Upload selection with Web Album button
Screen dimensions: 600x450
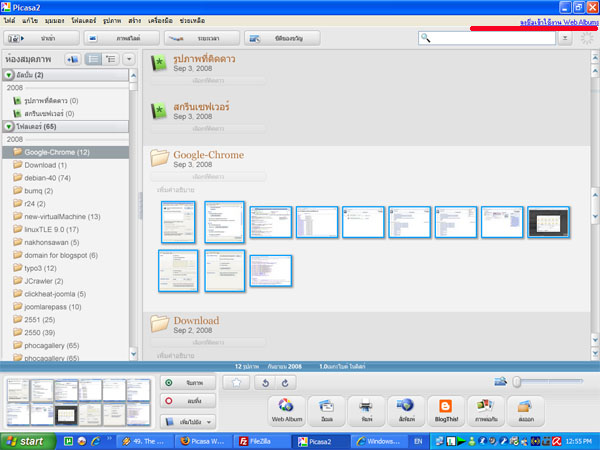[x=287, y=411]
